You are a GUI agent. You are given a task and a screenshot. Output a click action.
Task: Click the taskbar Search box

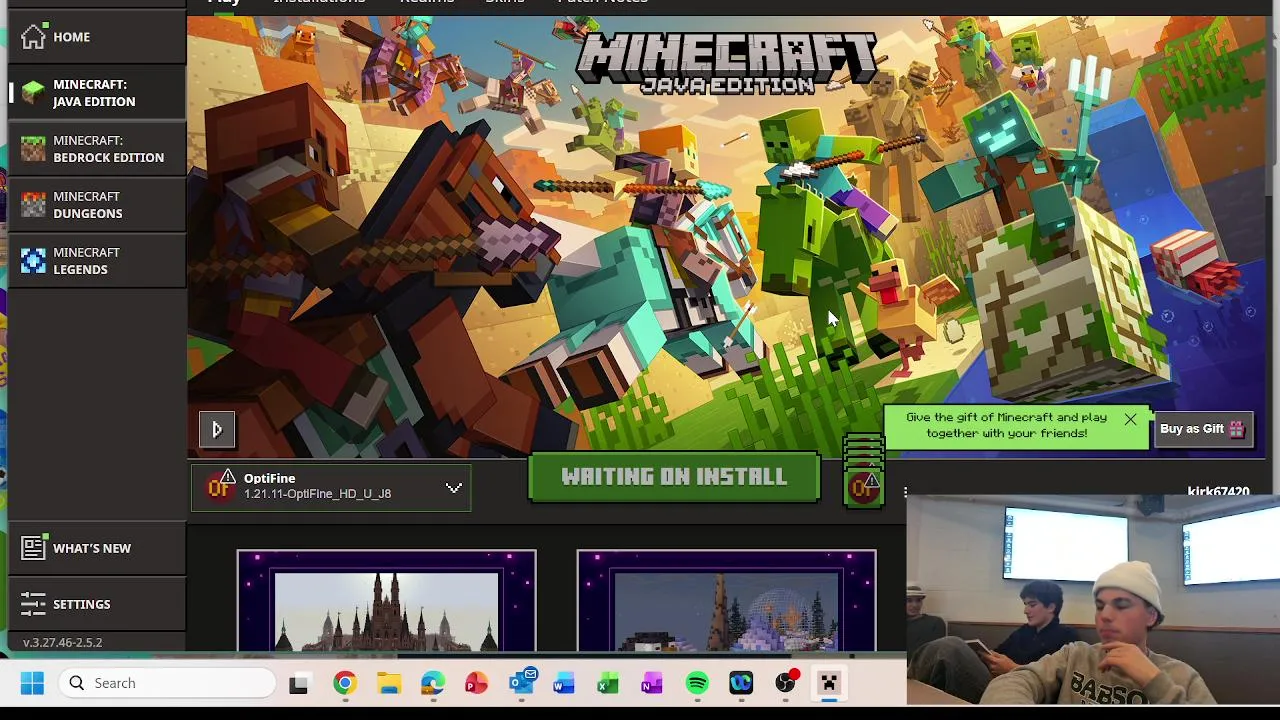tap(165, 683)
